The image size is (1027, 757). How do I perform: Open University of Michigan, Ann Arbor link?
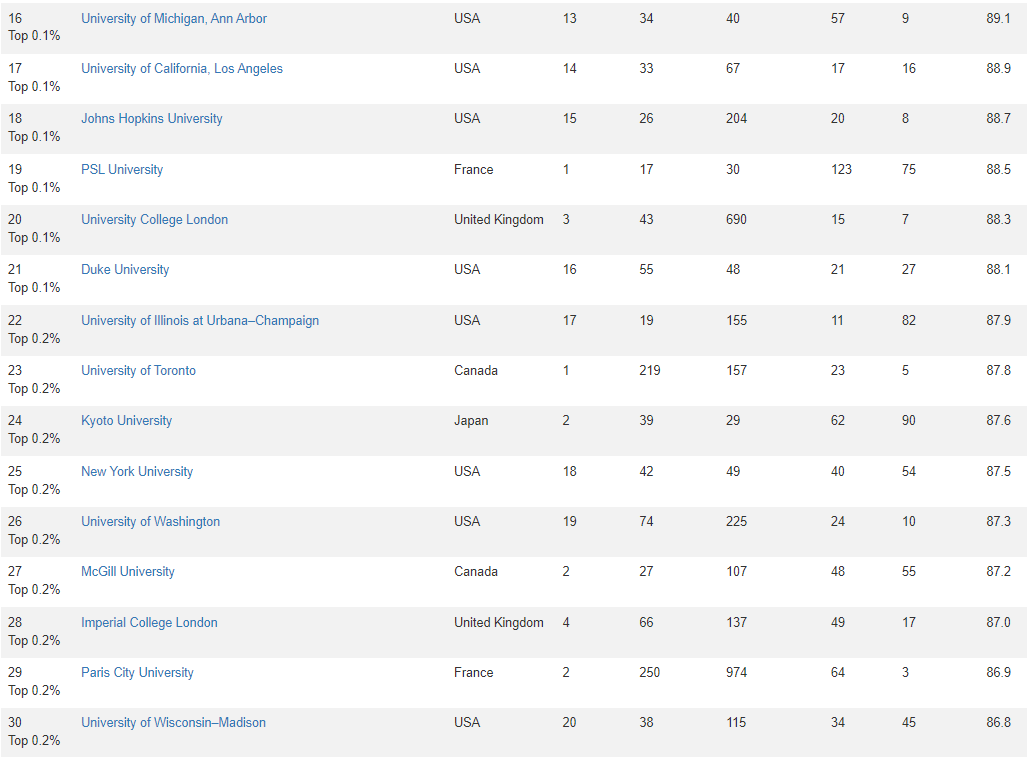click(x=174, y=18)
